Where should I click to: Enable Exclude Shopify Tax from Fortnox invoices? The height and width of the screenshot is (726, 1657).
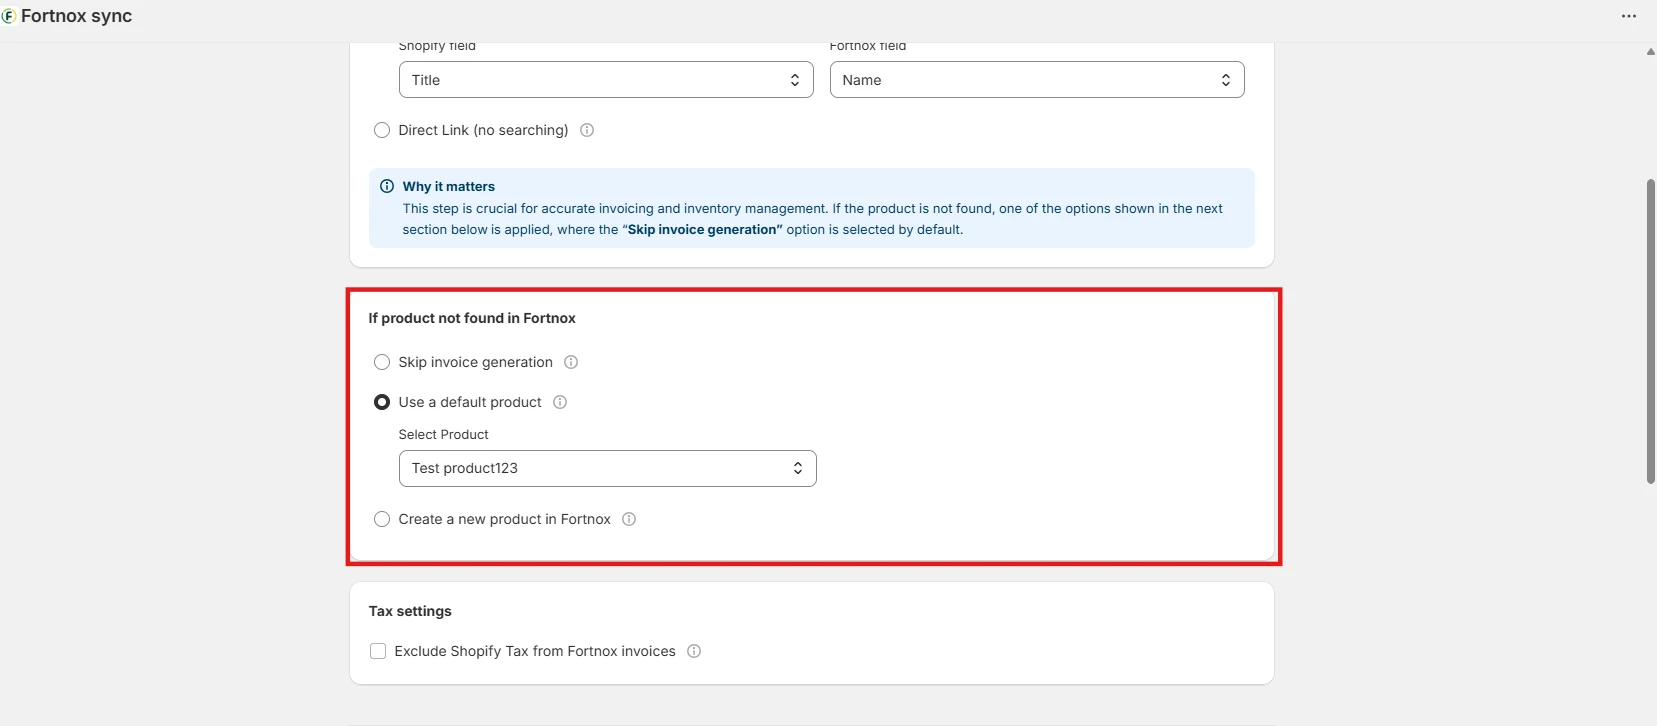[378, 651]
